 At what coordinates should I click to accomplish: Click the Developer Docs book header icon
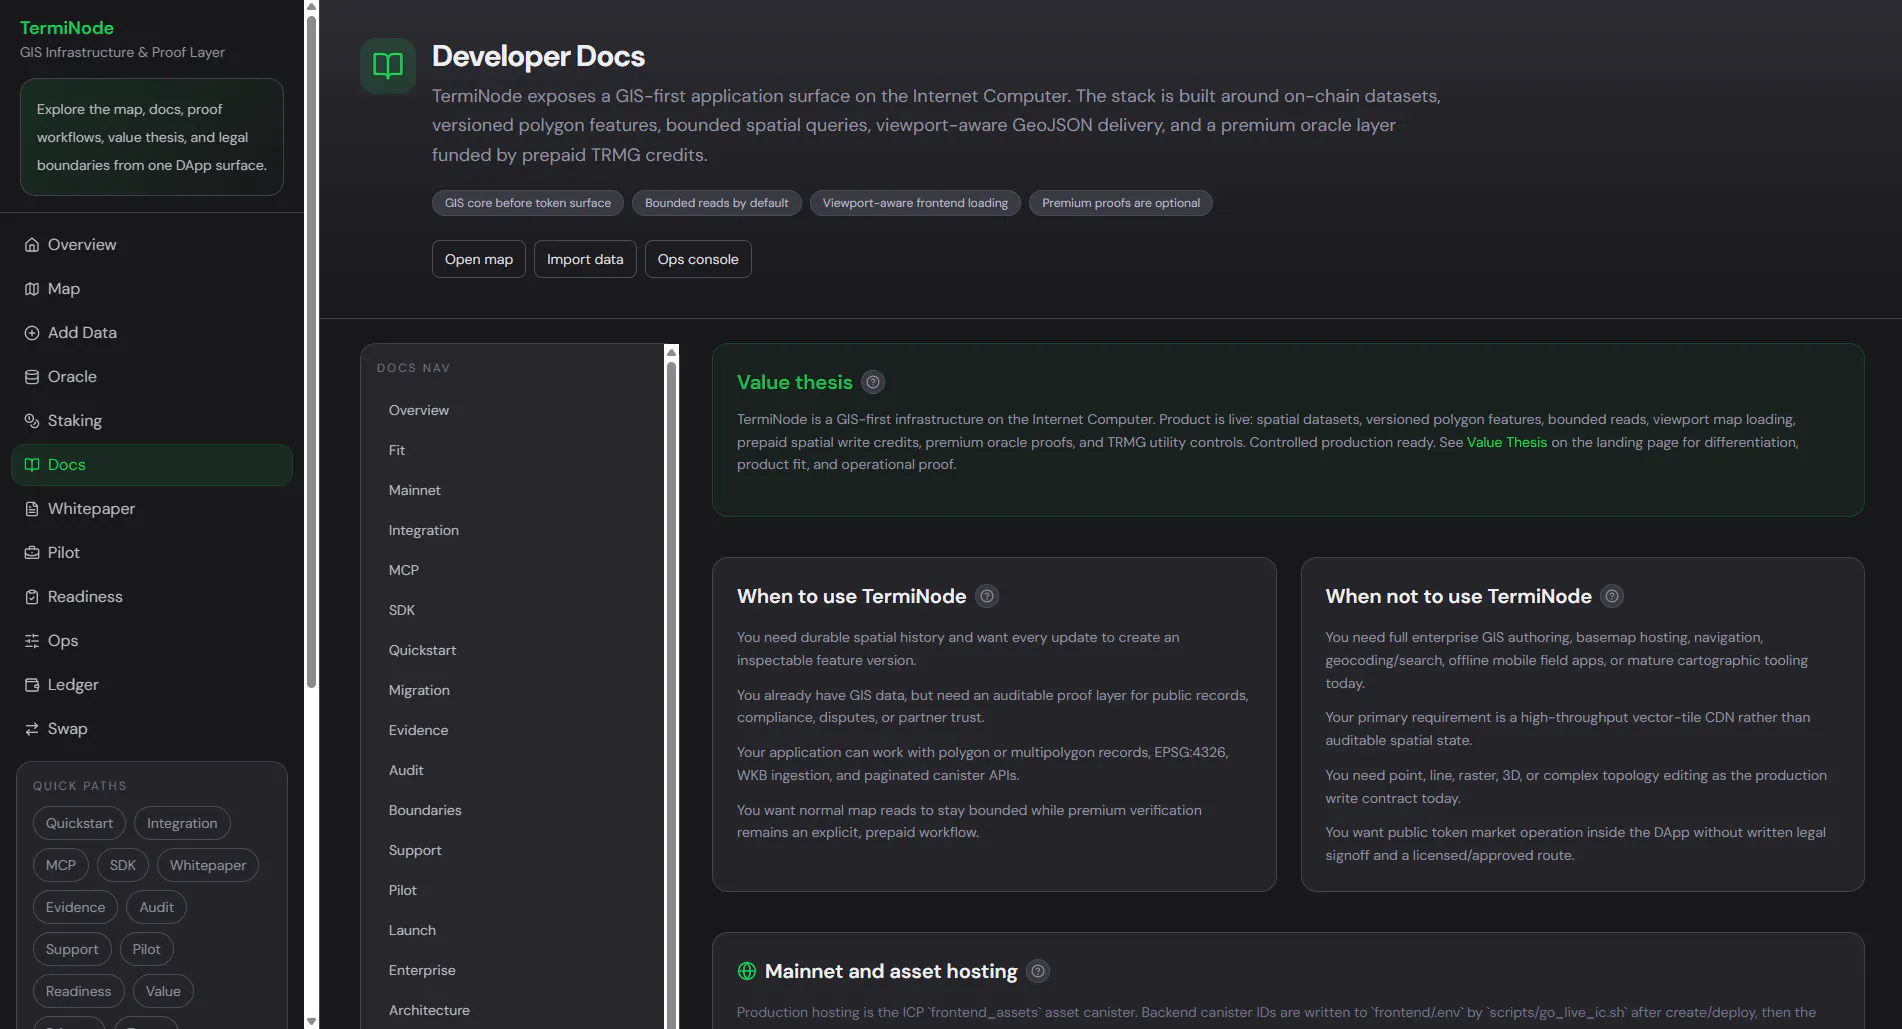[388, 66]
